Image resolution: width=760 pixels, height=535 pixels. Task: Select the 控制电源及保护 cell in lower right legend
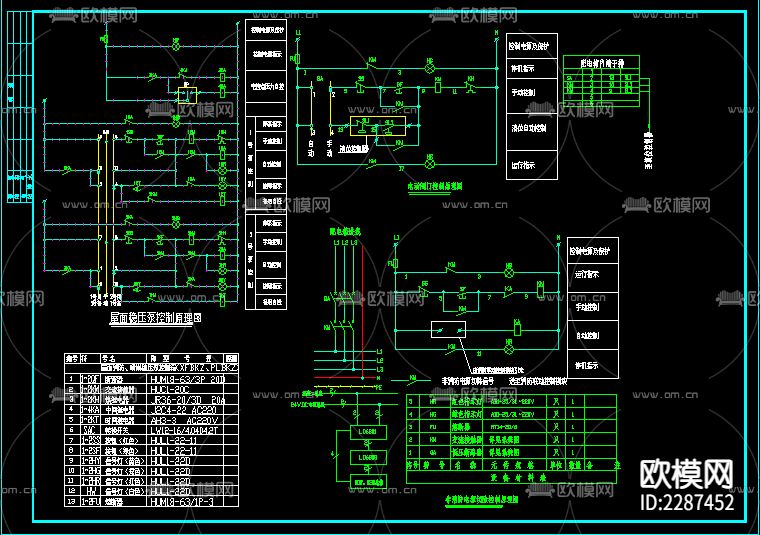tap(593, 252)
